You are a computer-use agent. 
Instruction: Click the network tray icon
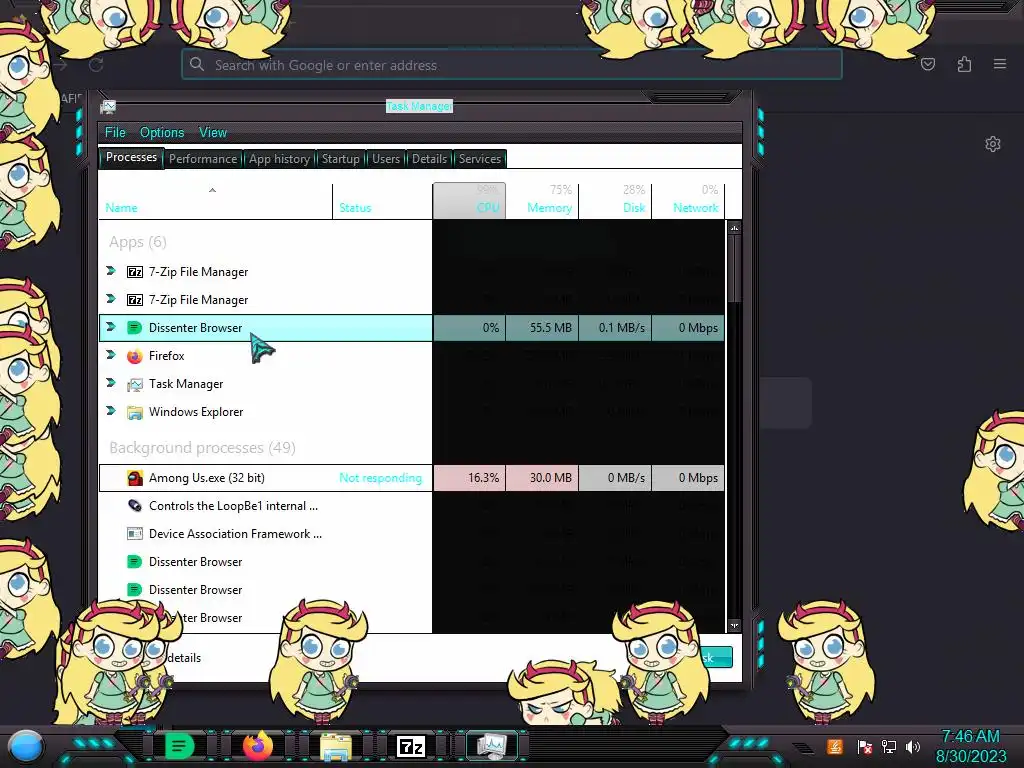[x=889, y=746]
